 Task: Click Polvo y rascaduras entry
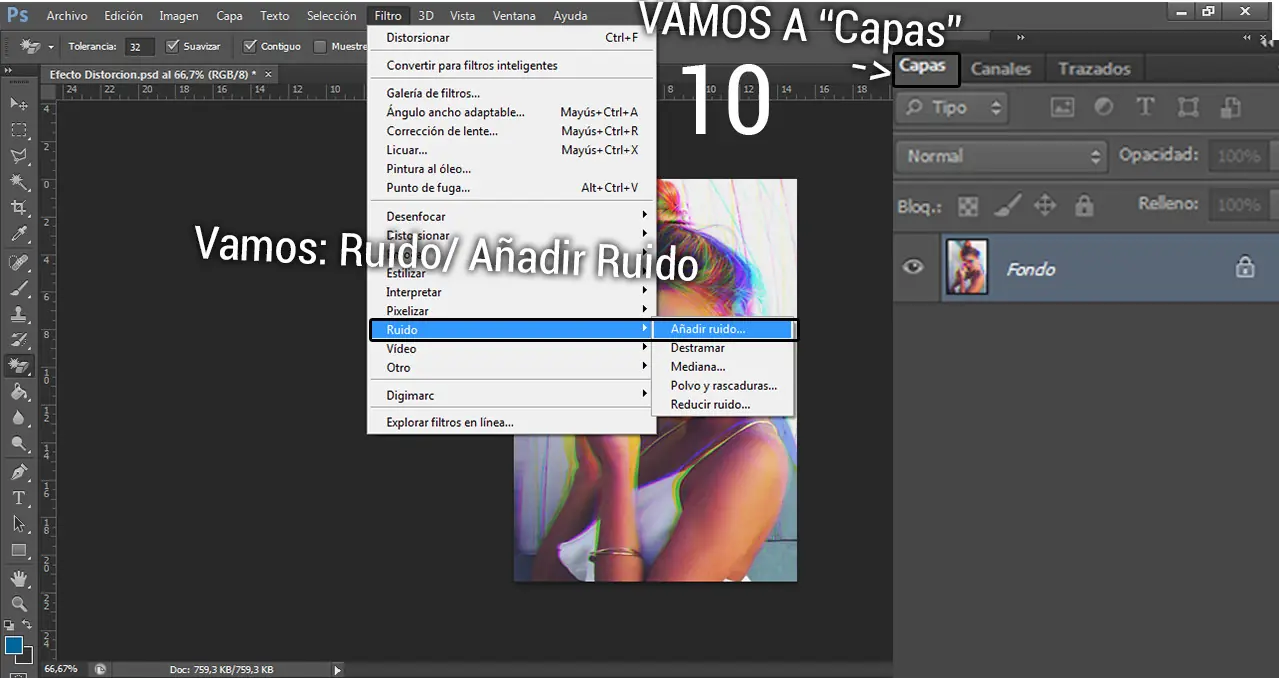[x=723, y=386]
